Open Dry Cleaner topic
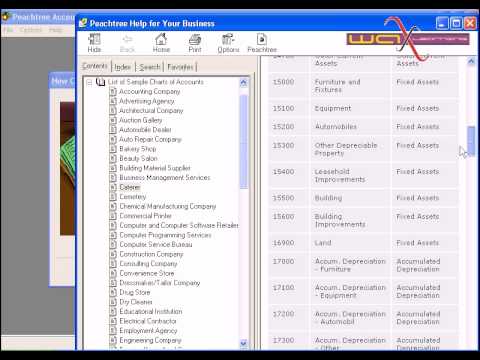 pos(136,302)
